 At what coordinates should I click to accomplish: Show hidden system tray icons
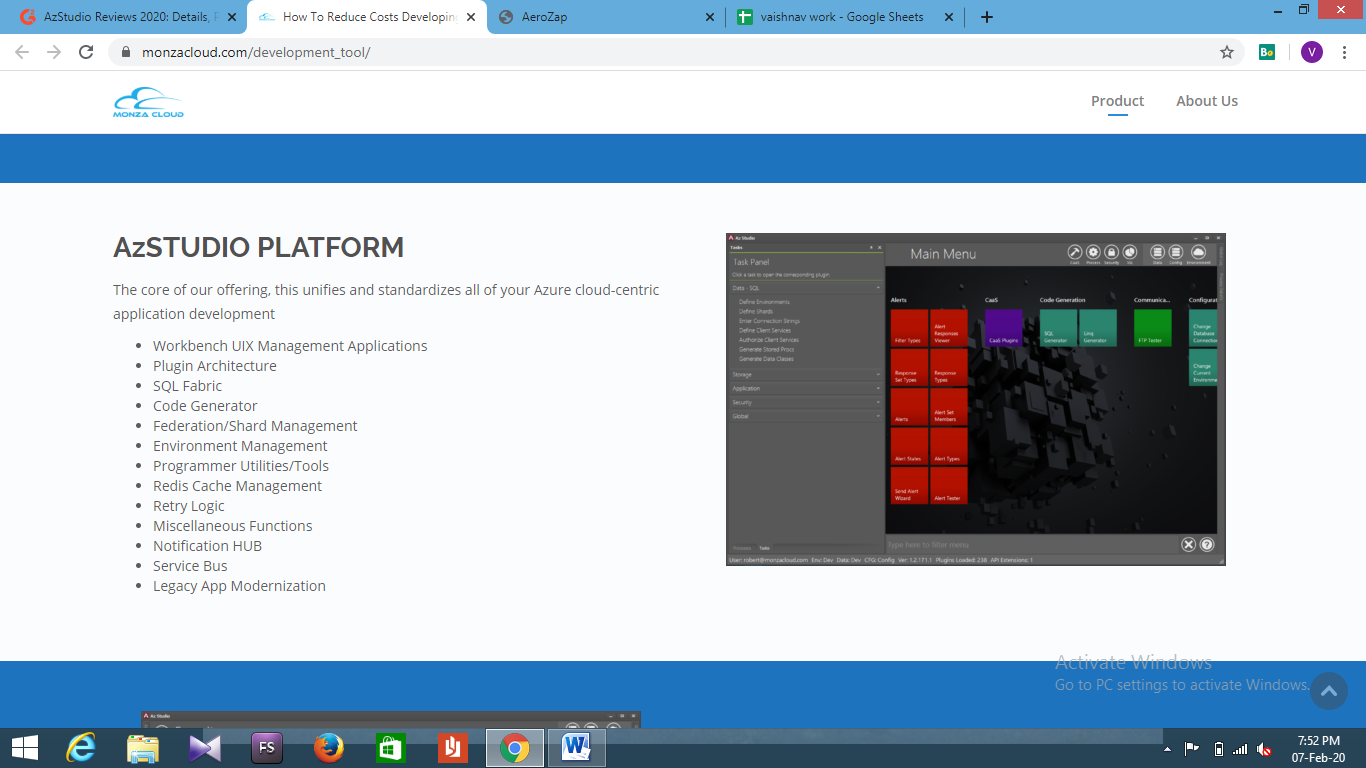point(1167,749)
